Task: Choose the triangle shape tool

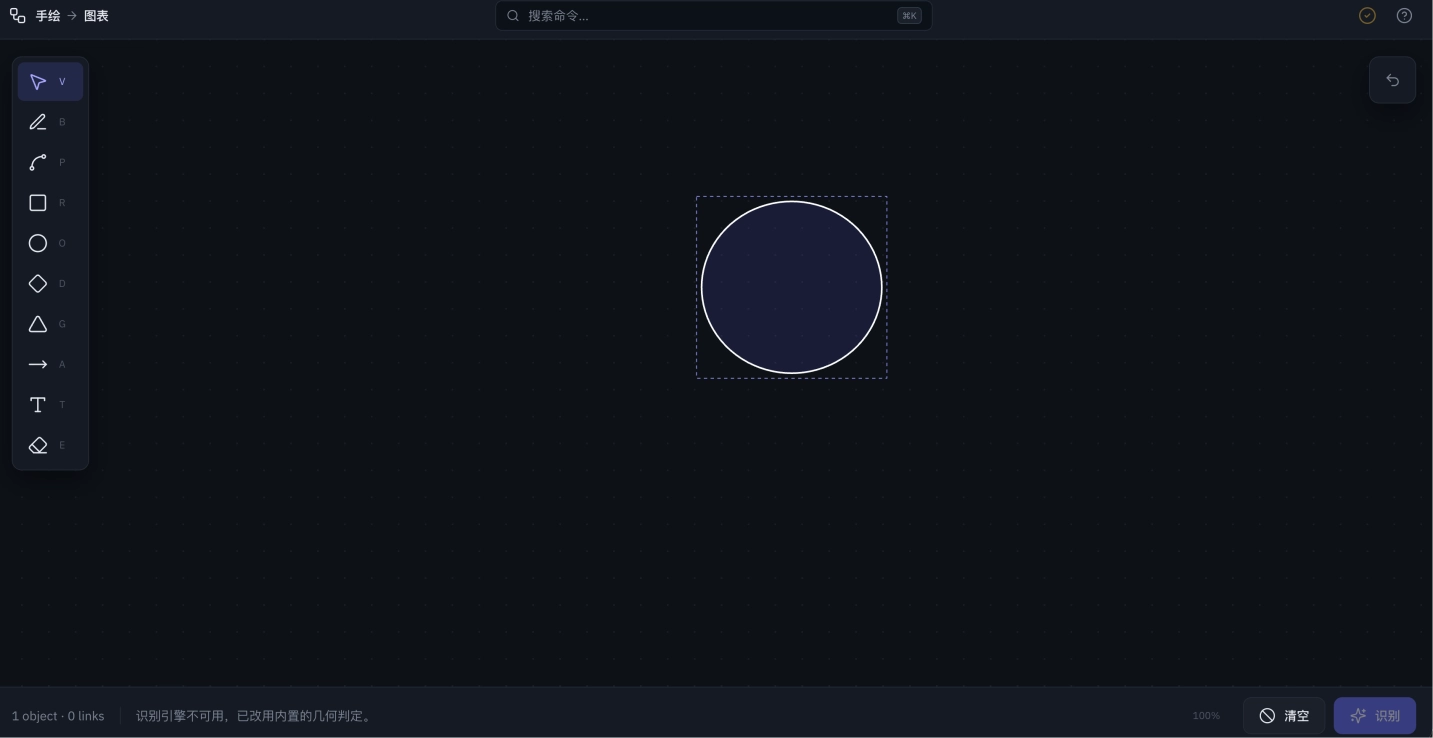Action: tap(50, 324)
